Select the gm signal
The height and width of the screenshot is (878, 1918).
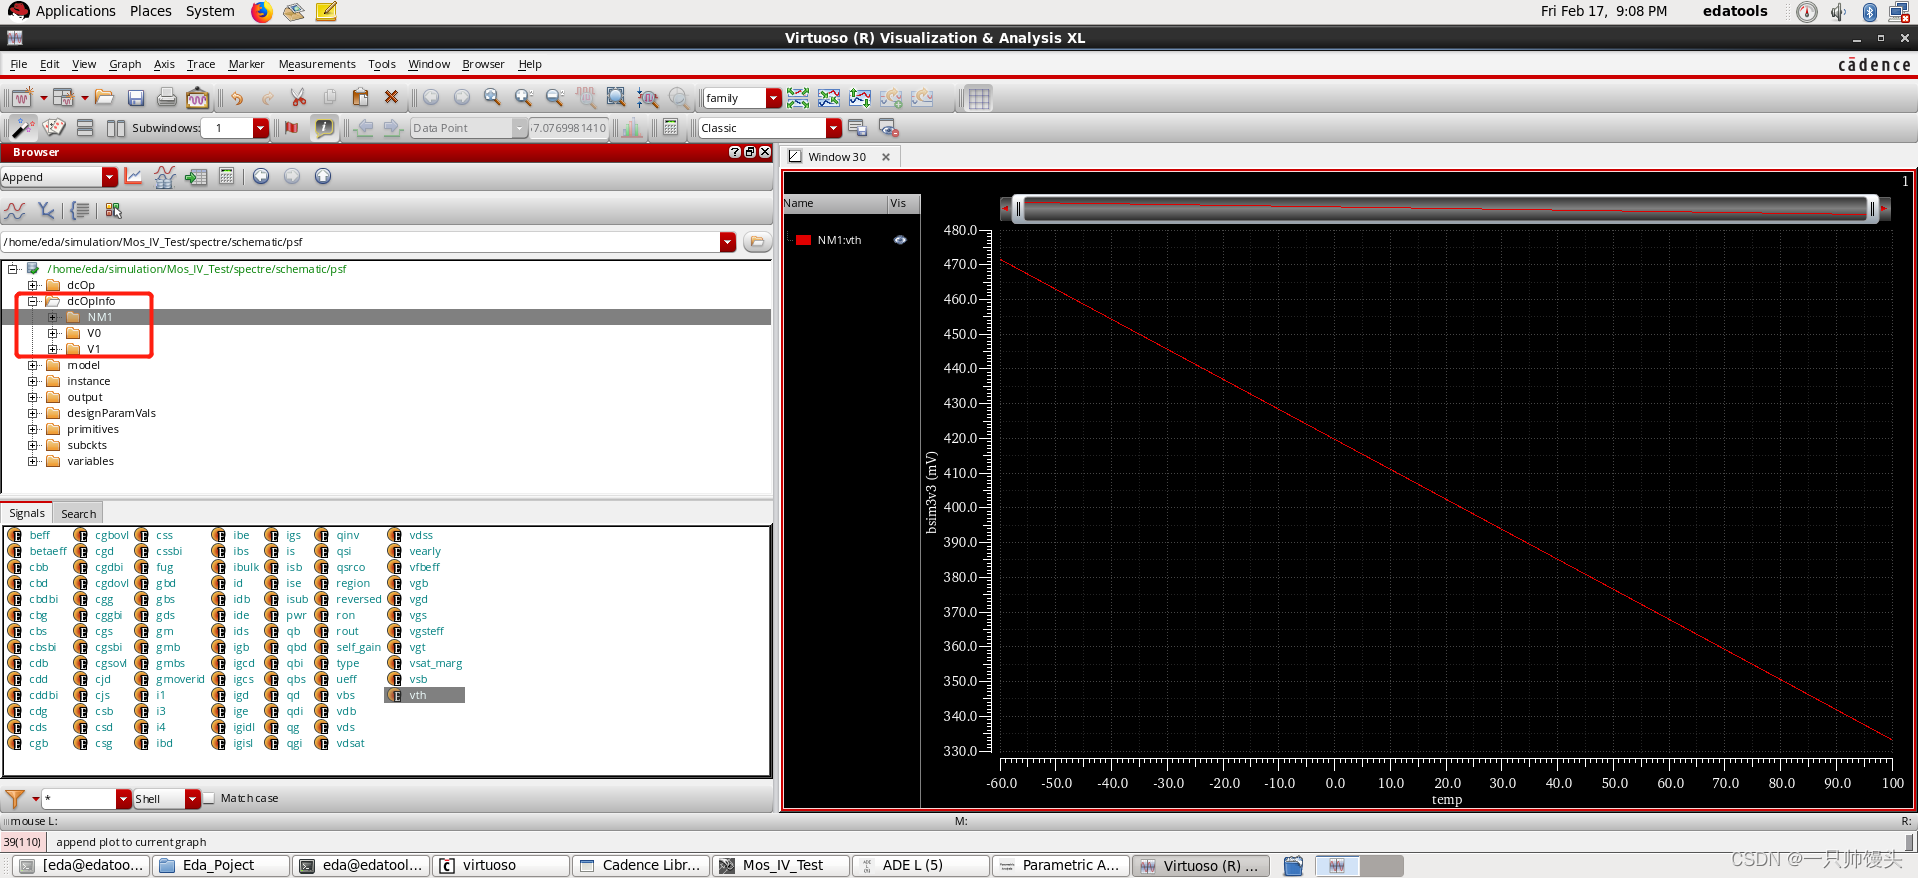pos(165,631)
